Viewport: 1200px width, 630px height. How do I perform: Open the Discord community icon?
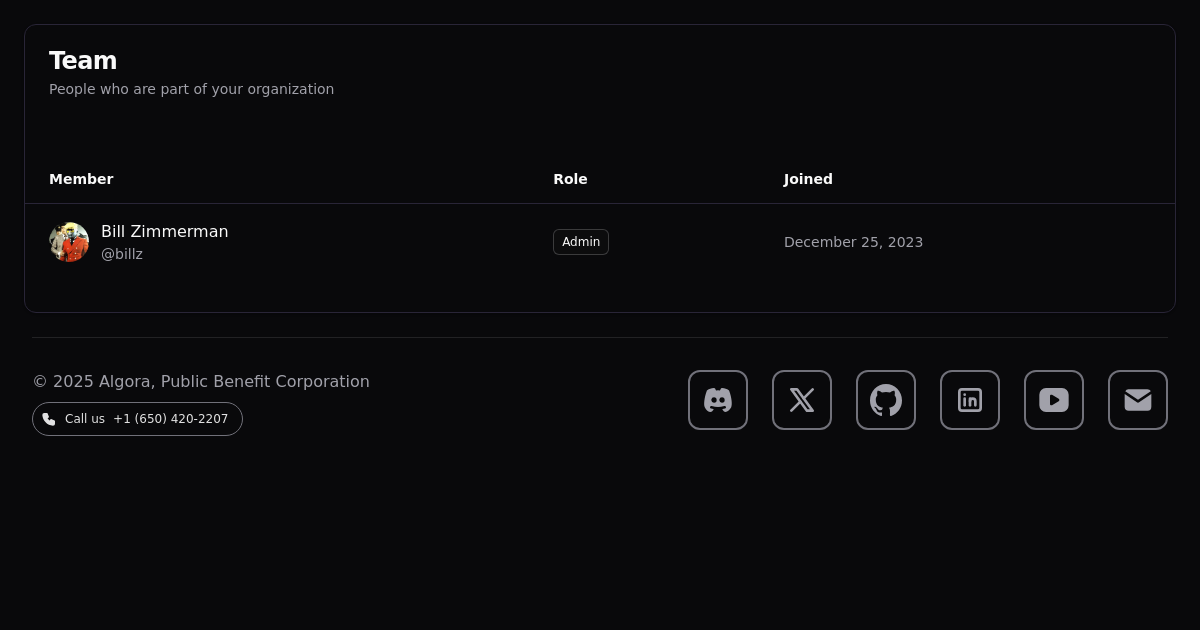[x=718, y=400]
